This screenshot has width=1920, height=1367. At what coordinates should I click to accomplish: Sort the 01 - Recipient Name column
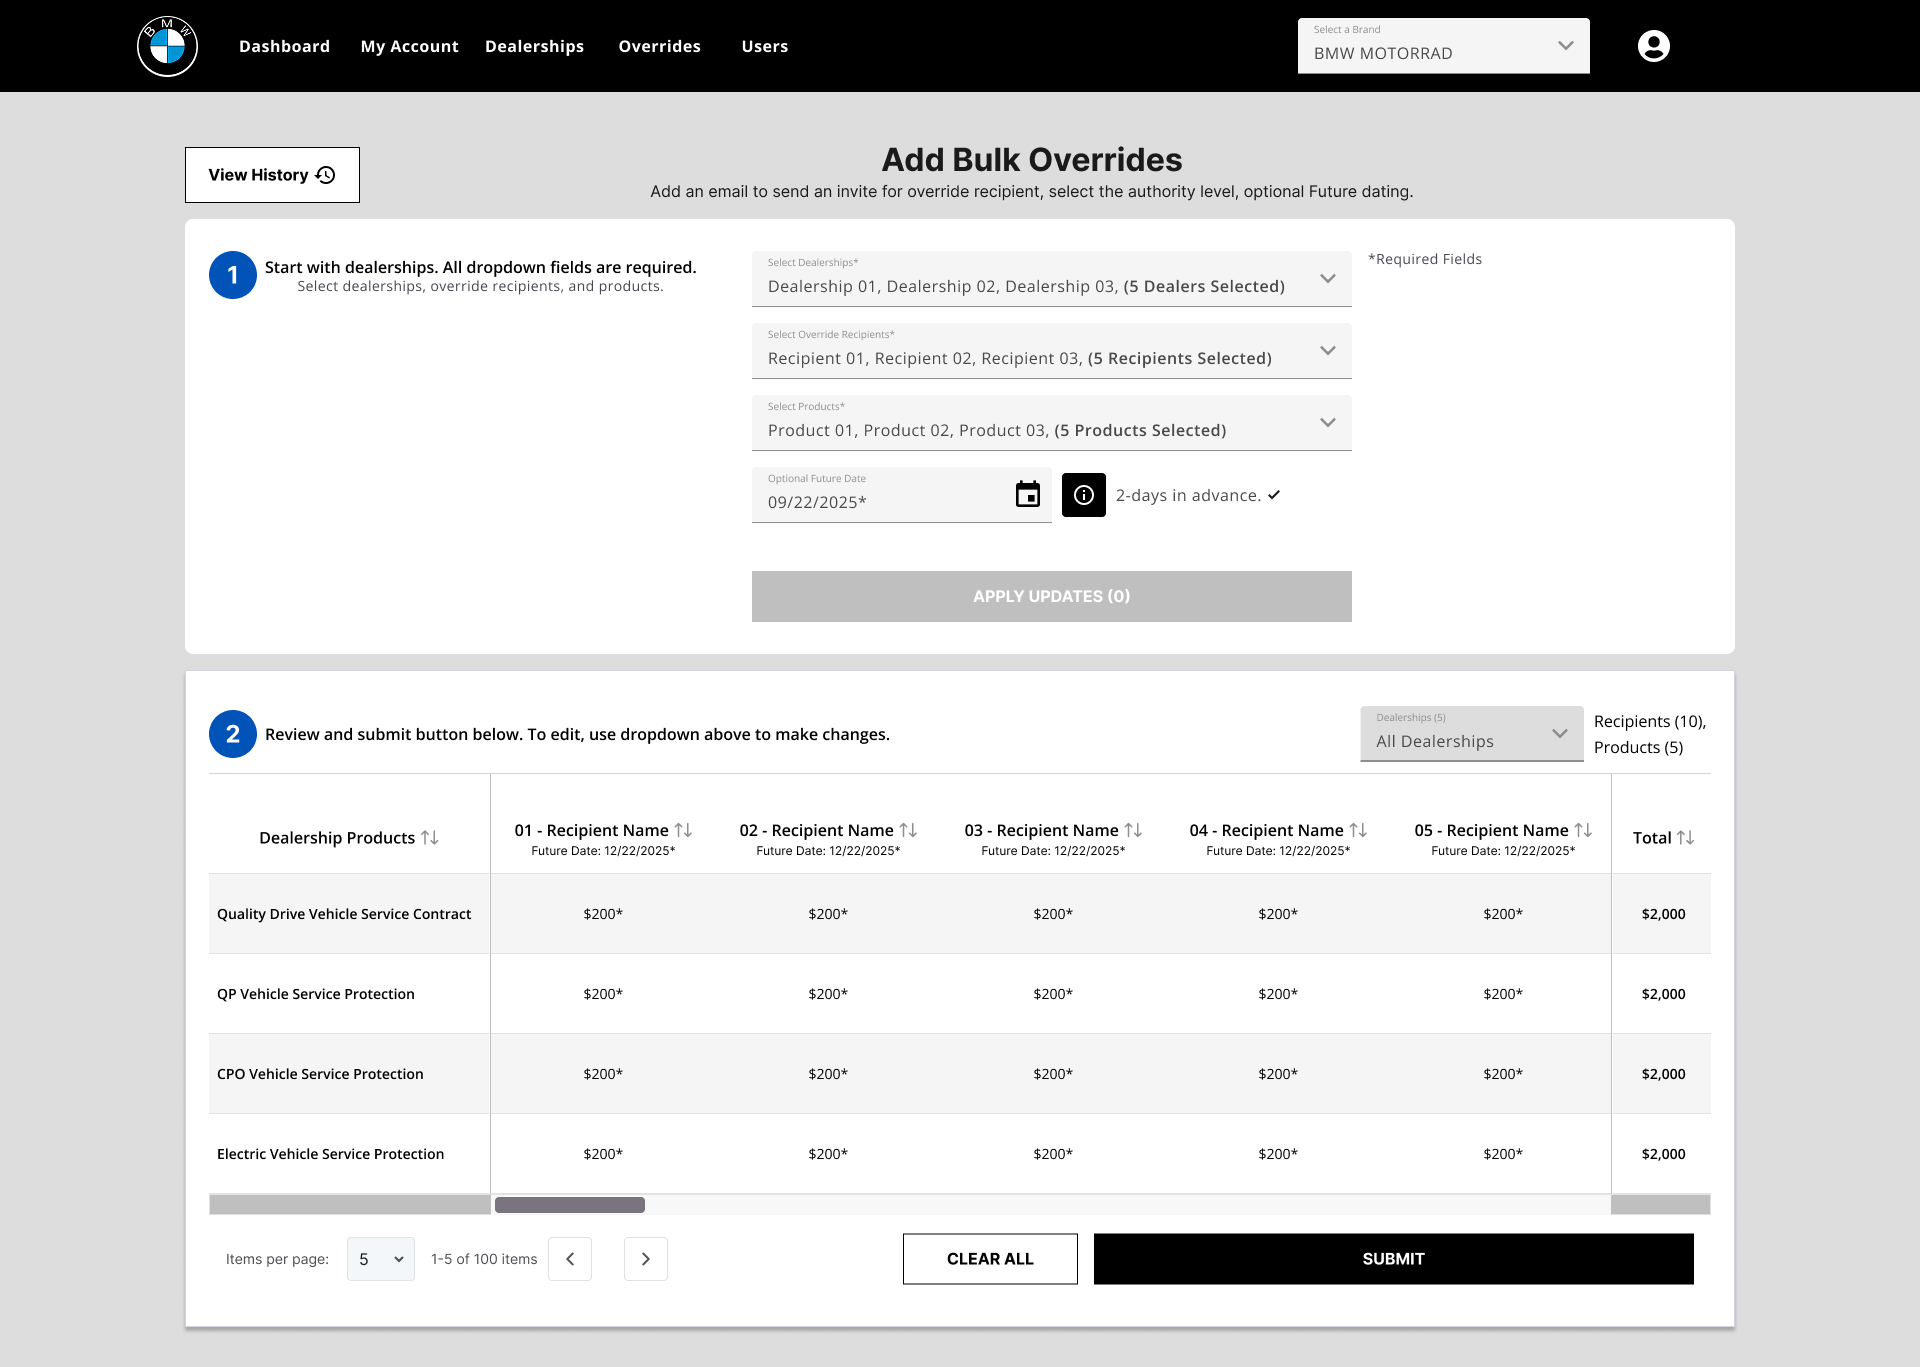click(683, 830)
